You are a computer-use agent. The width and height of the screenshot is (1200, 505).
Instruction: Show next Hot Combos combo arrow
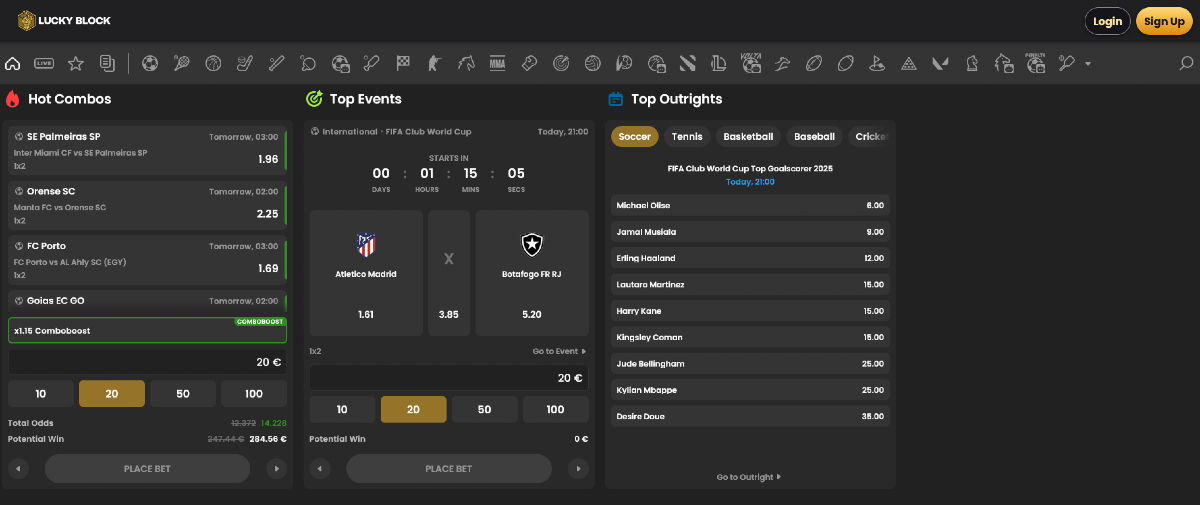276,468
